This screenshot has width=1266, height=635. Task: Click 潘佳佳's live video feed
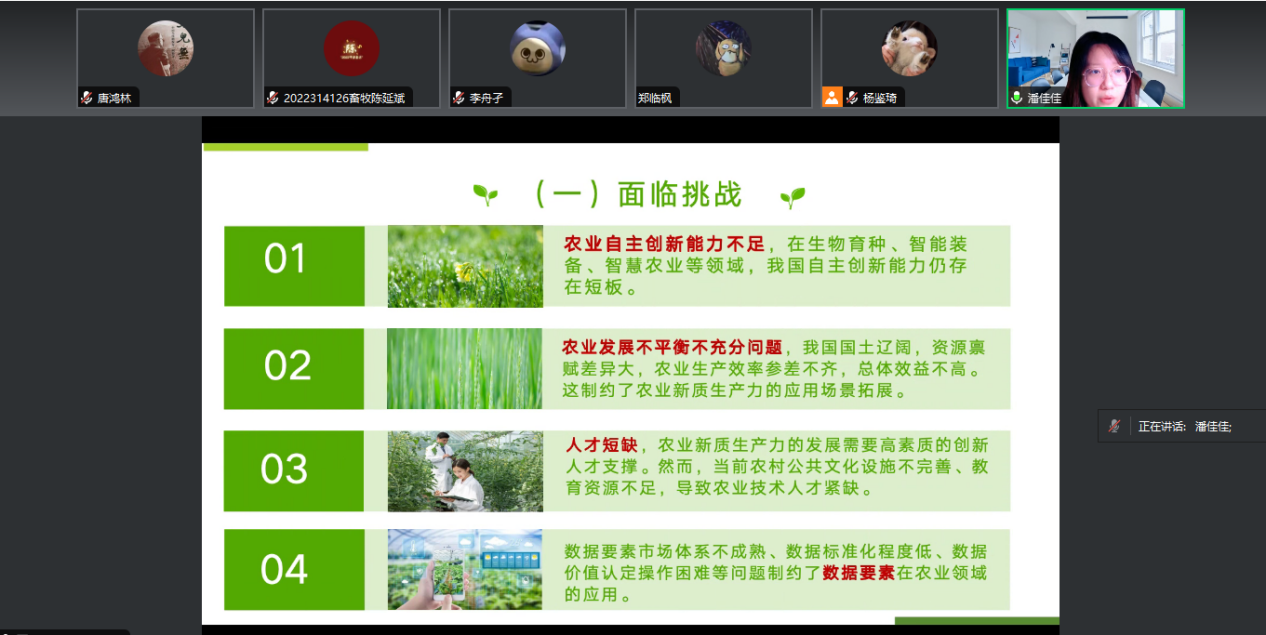click(1095, 55)
